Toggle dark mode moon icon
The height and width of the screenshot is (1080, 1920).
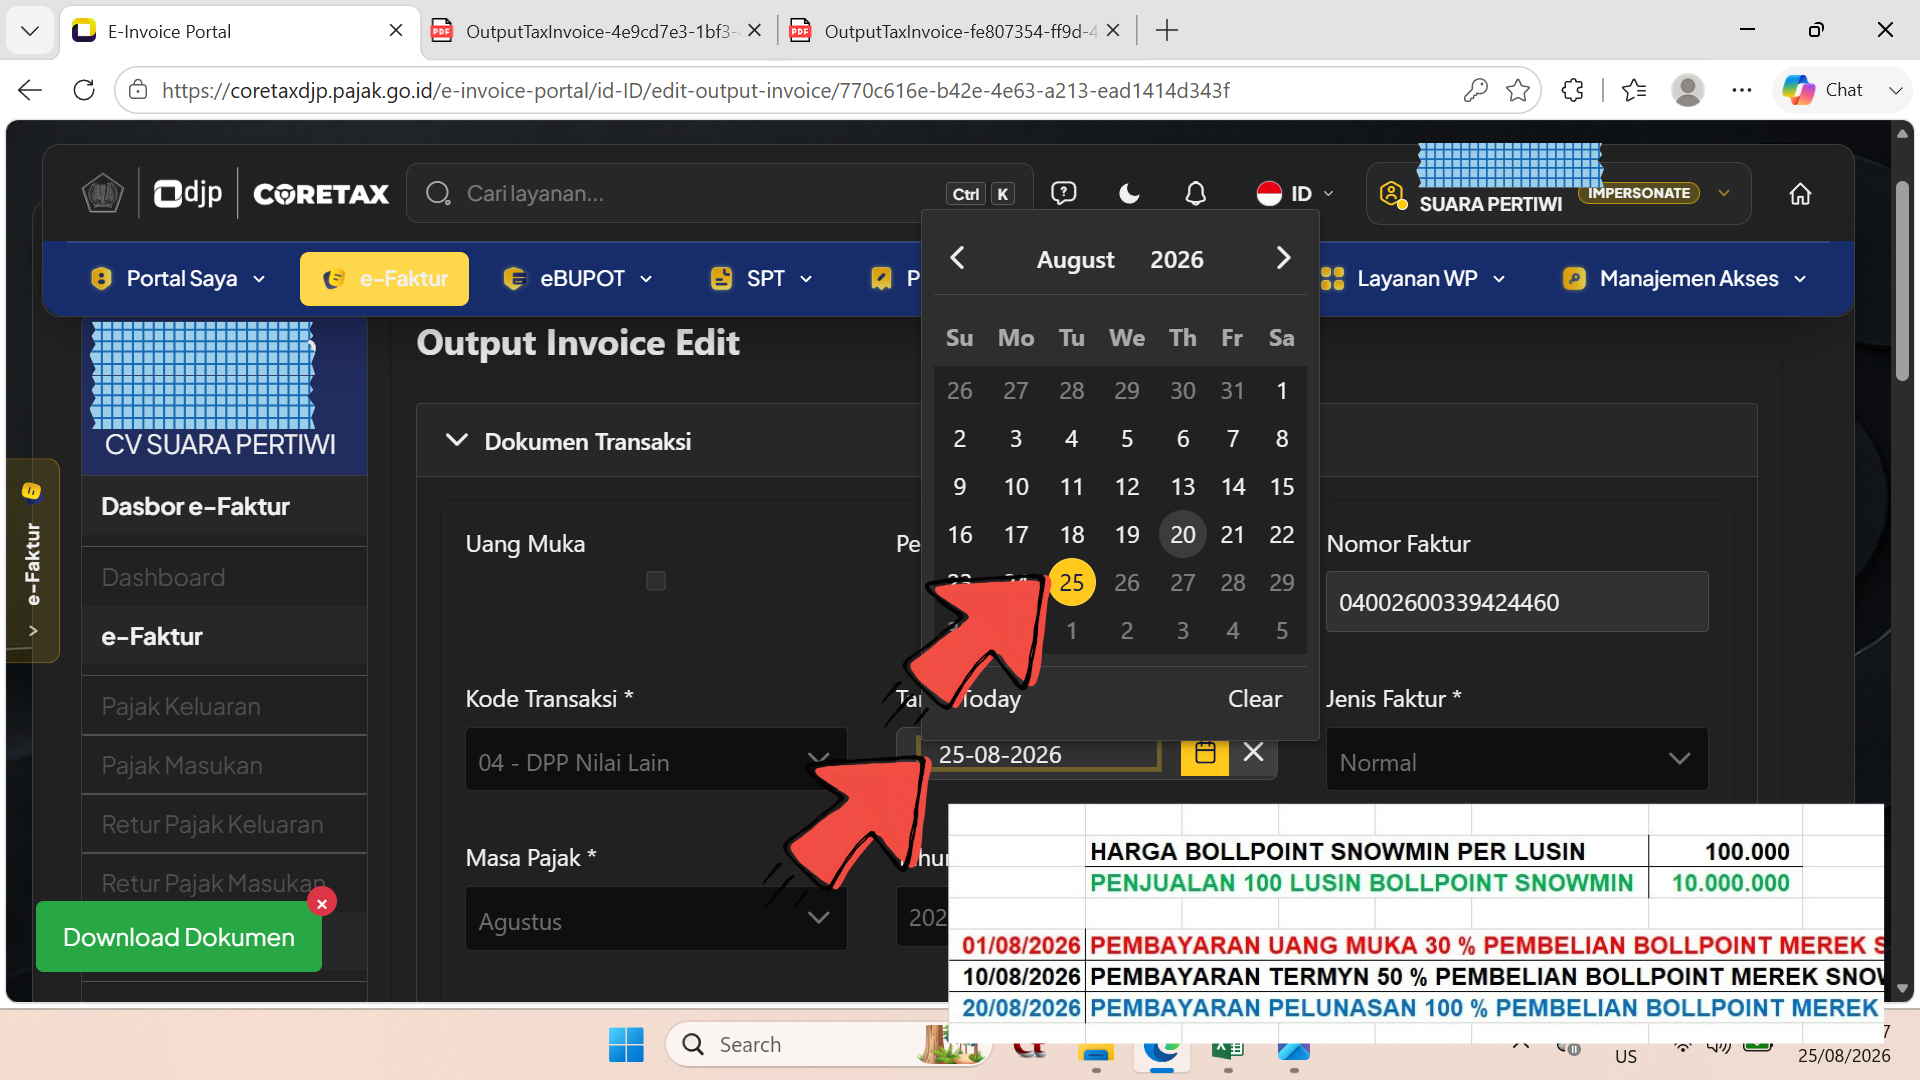coord(1129,193)
